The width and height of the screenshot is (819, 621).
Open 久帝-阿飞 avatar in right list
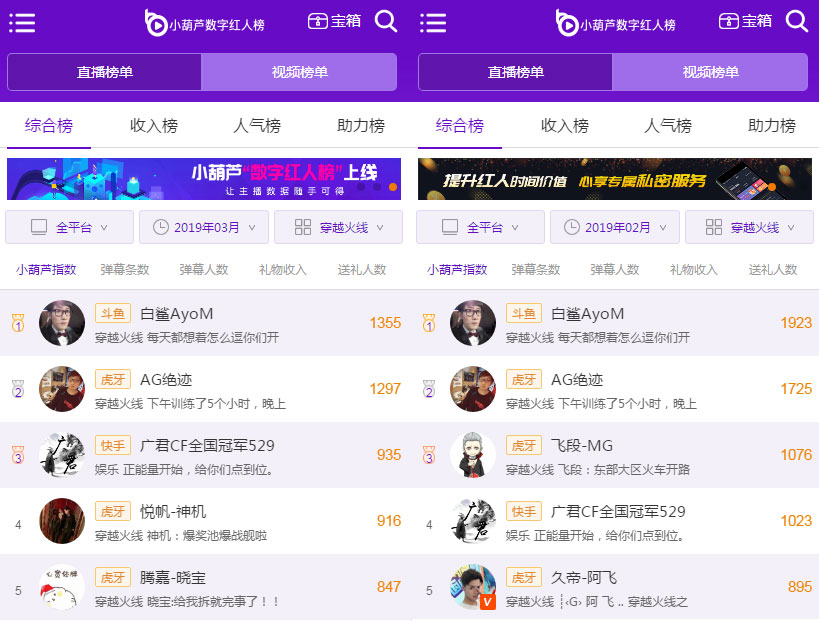pos(473,587)
